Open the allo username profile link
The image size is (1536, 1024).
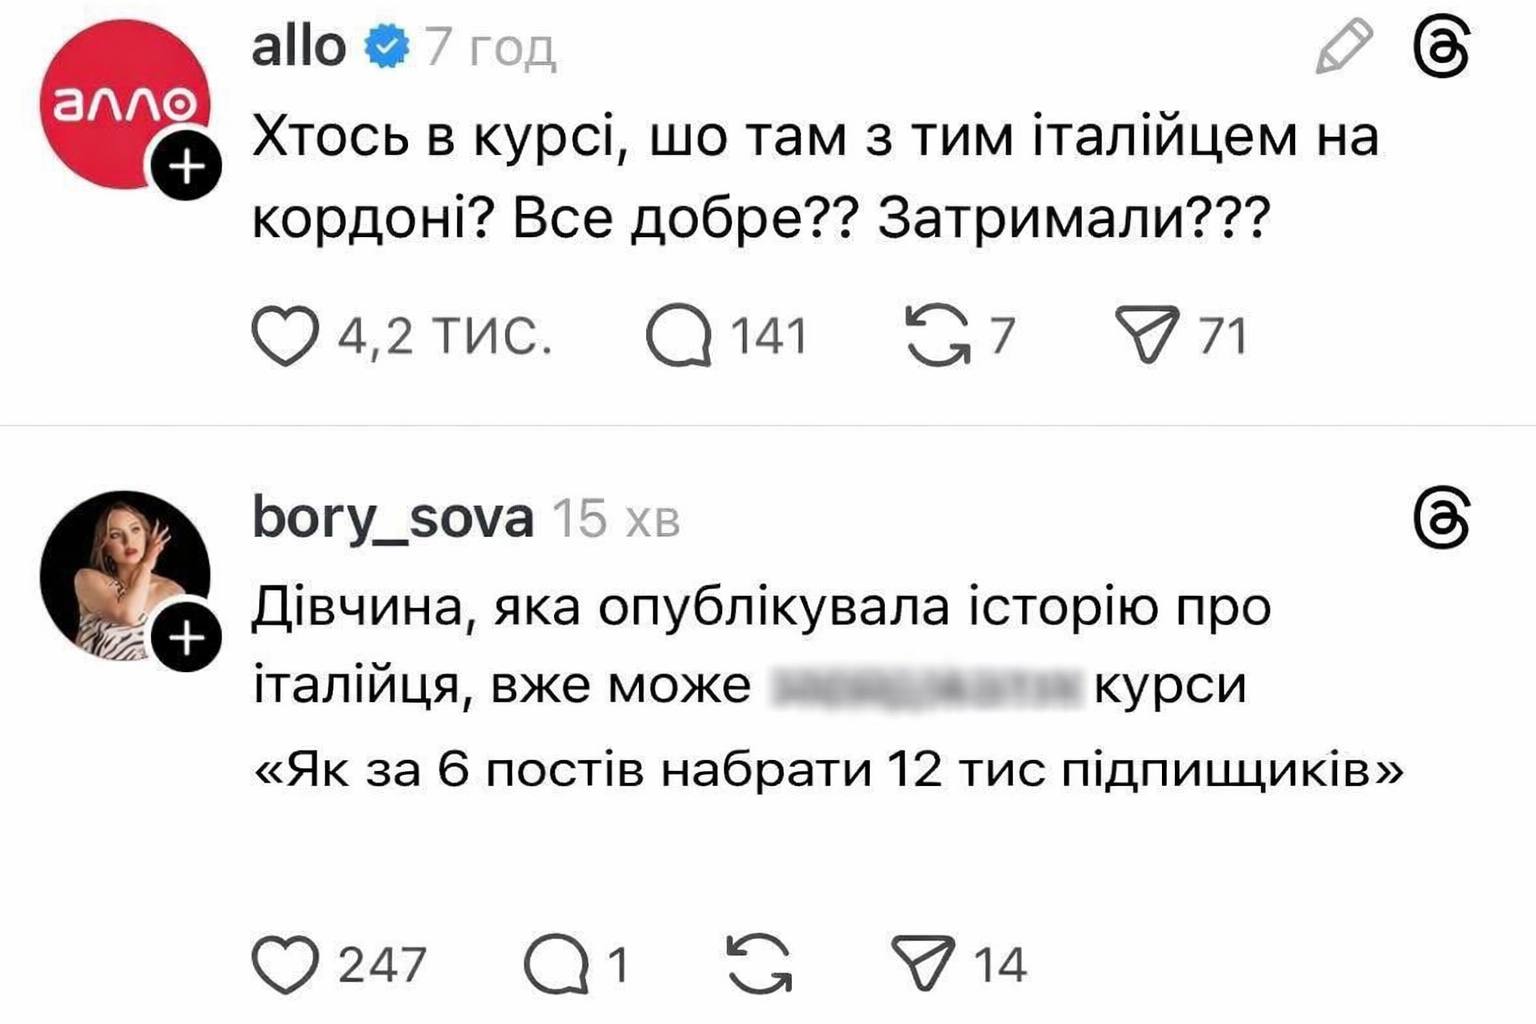coord(298,47)
